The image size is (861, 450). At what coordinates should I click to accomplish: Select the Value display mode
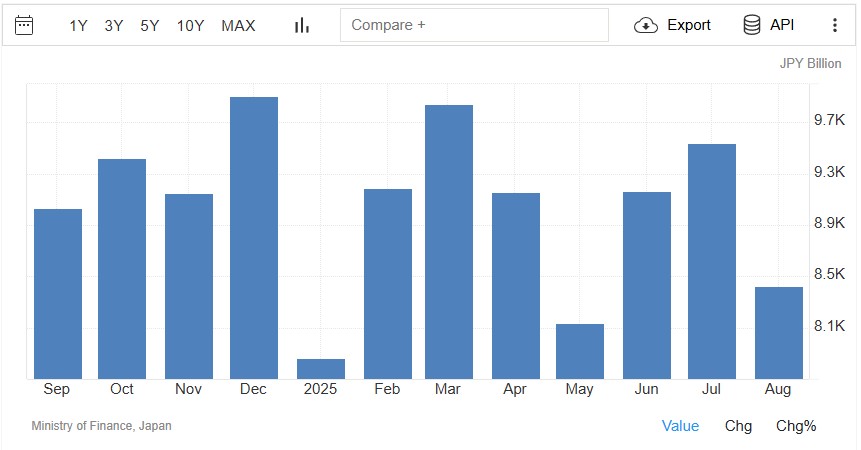680,426
